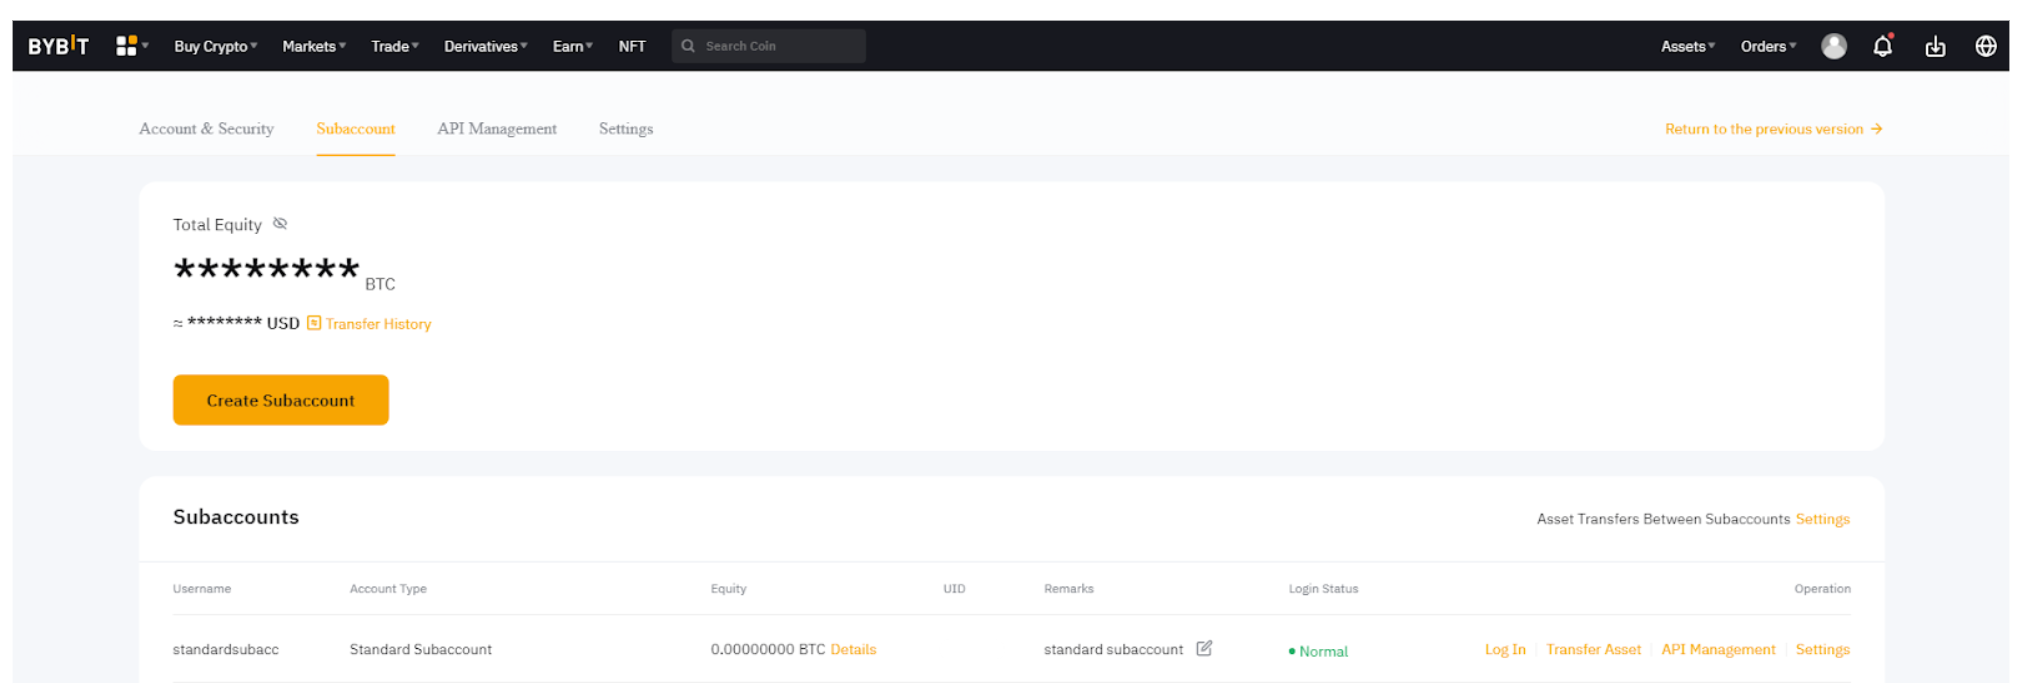Screen dimensions: 2024x698
Task: Click the Equity column header
Action: 728,588
